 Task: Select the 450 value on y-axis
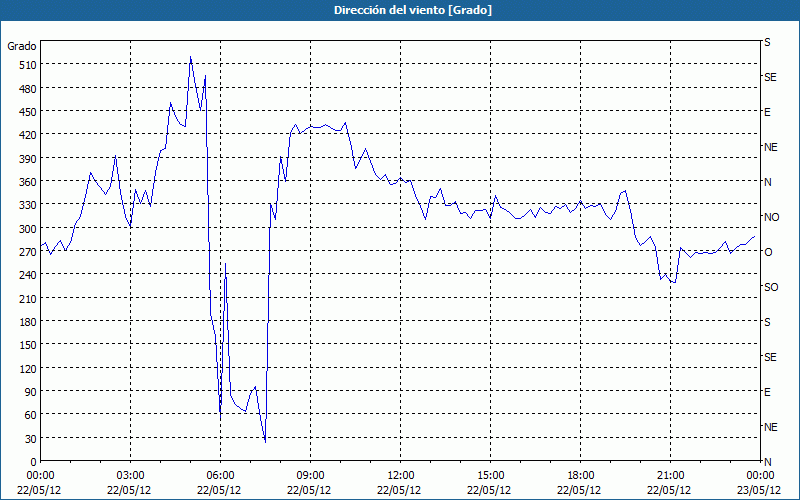pyautogui.click(x=27, y=112)
